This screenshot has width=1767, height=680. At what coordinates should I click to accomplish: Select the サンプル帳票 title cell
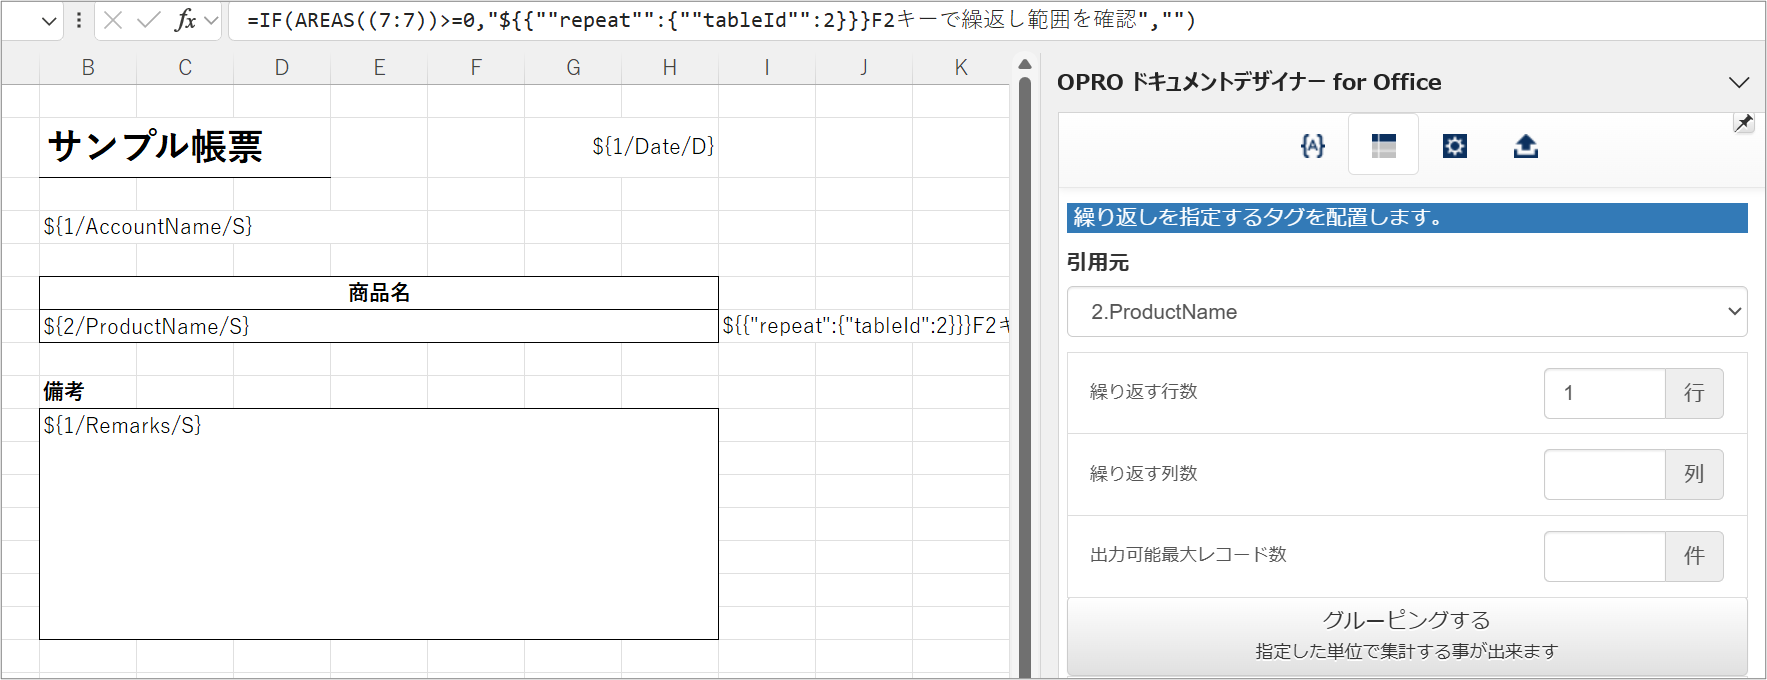pyautogui.click(x=185, y=147)
